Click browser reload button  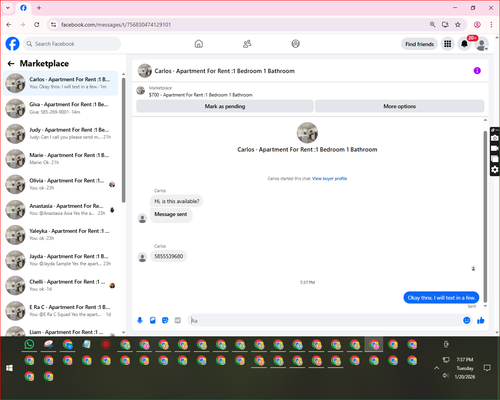click(37, 24)
